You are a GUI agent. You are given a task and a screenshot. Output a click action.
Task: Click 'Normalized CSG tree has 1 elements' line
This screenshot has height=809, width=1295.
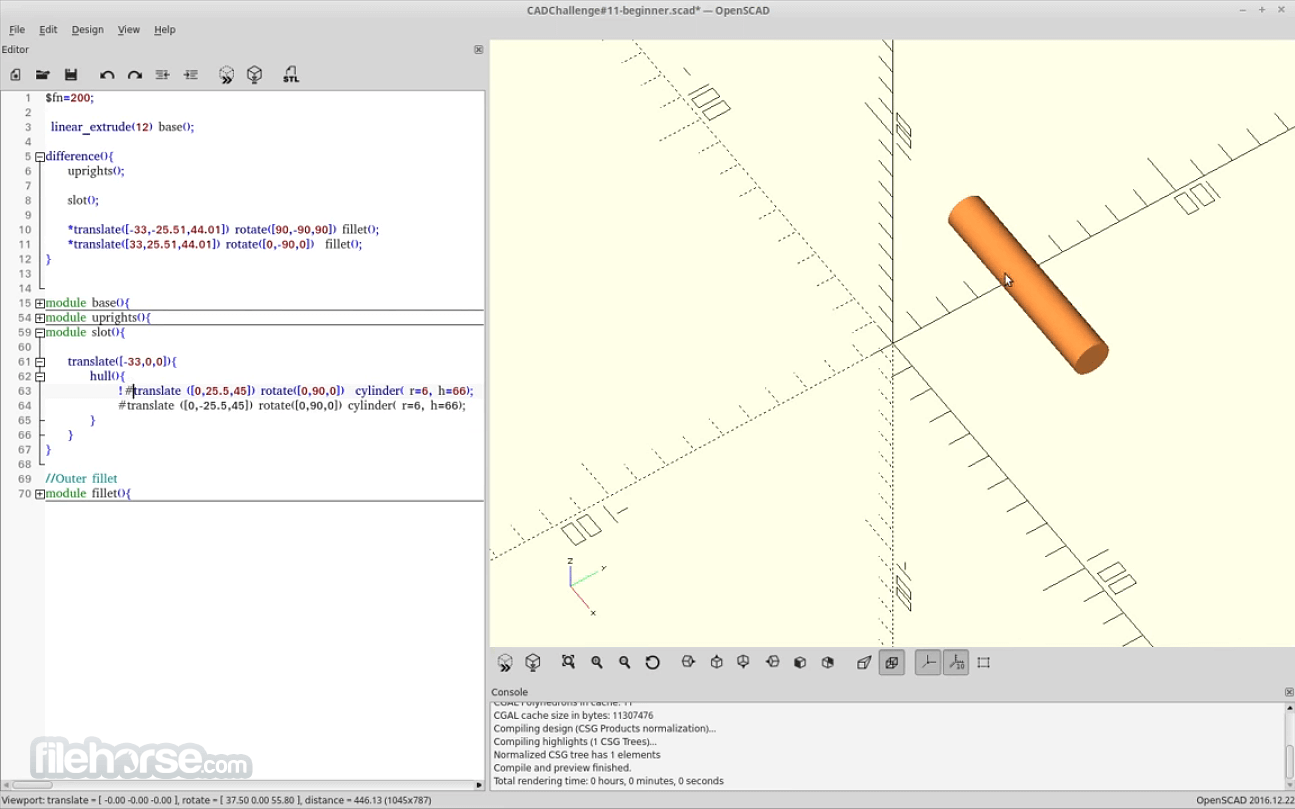pyautogui.click(x=576, y=755)
